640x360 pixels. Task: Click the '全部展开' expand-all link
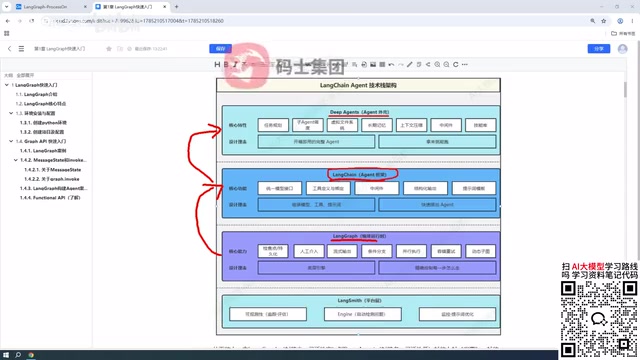click(25, 76)
